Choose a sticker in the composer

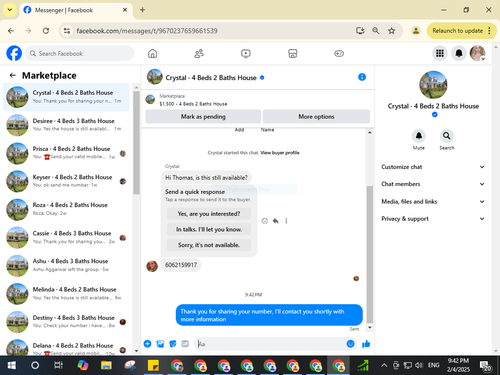click(x=173, y=344)
